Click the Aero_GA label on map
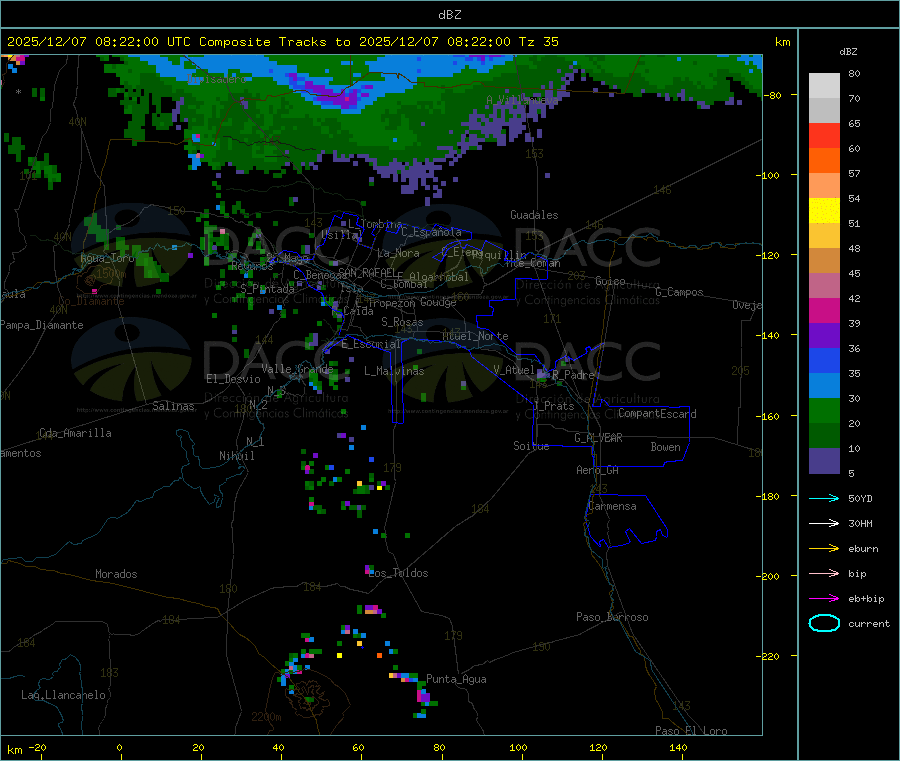The image size is (900, 761). click(598, 470)
